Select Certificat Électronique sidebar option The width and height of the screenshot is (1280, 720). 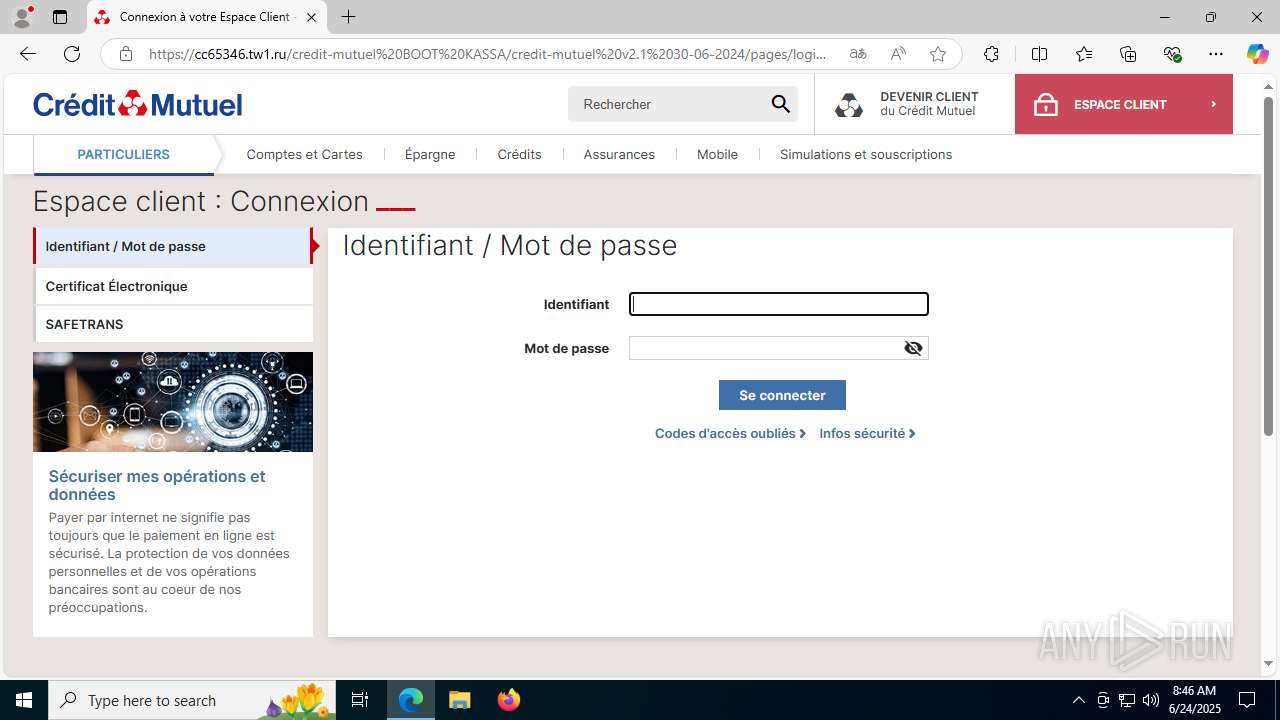click(173, 286)
